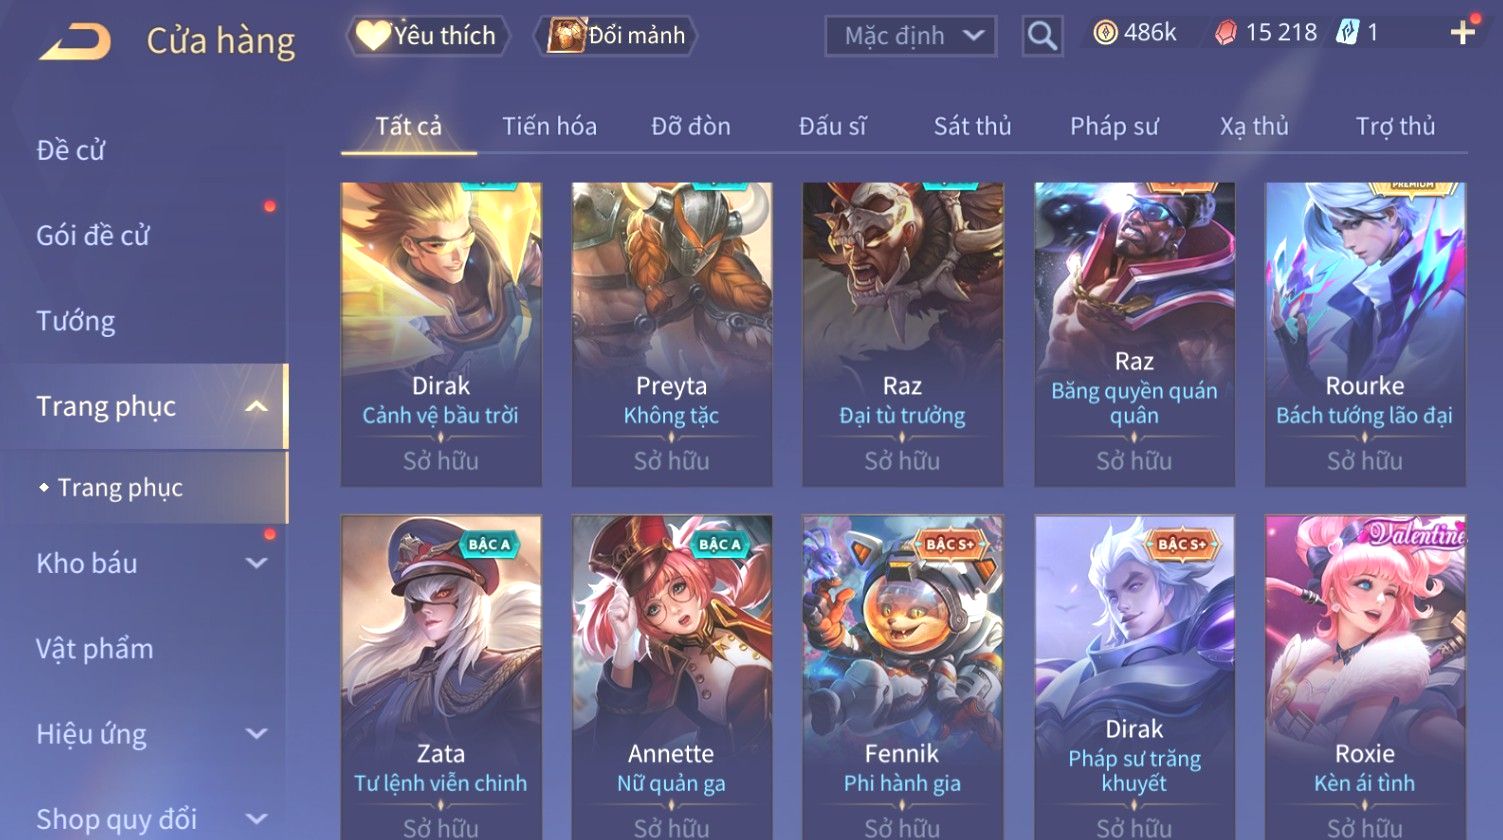The width and height of the screenshot is (1503, 840).
Task: Open the search magnifier icon
Action: (1042, 36)
